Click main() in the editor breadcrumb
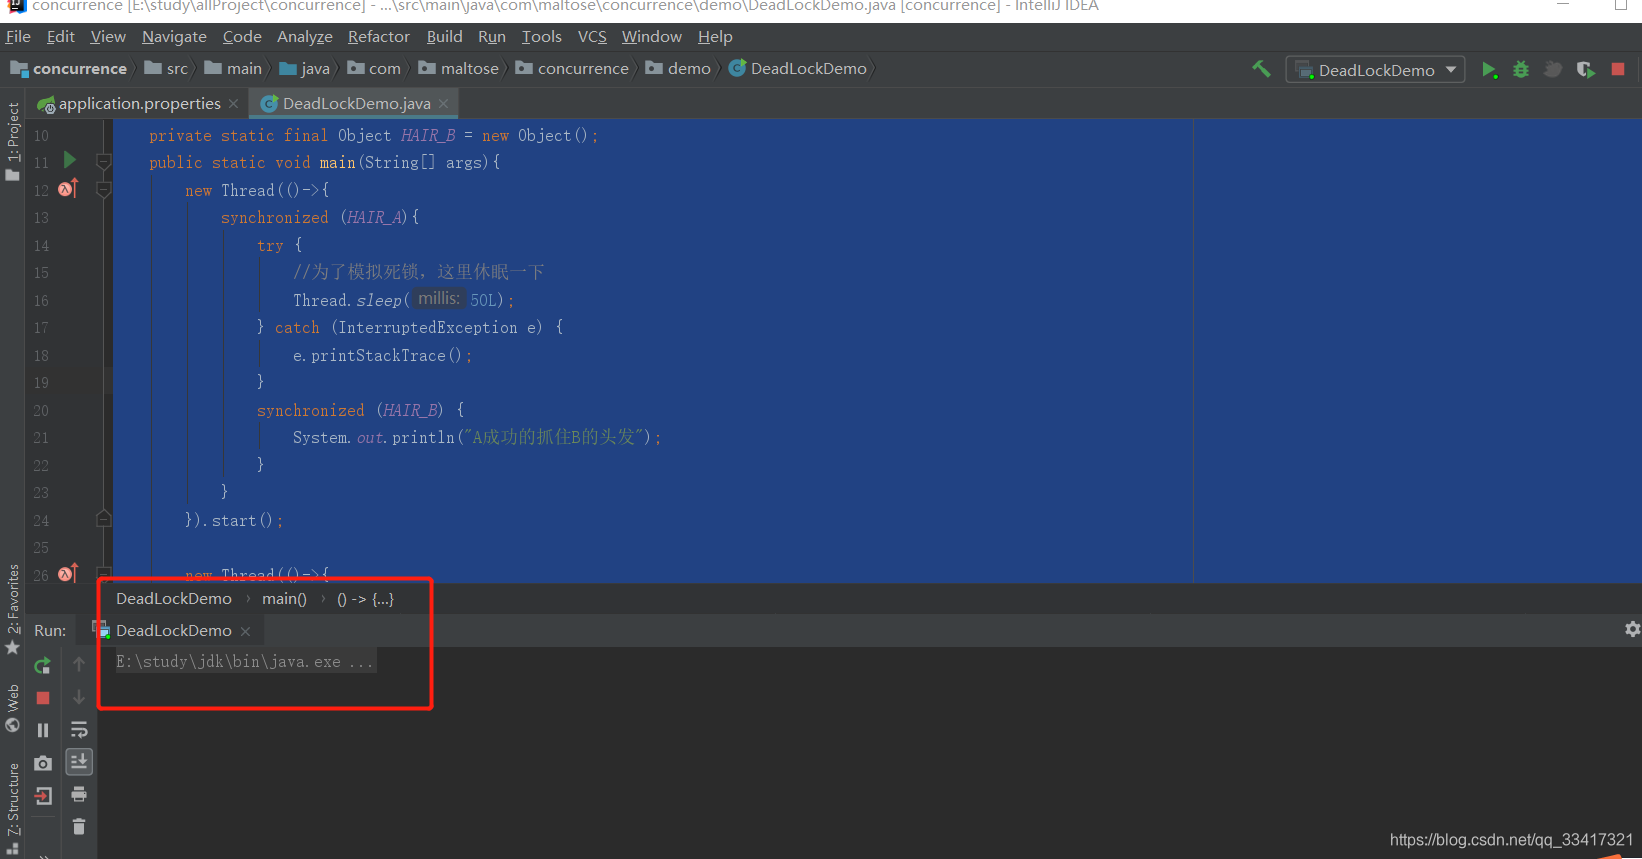 pyautogui.click(x=284, y=599)
